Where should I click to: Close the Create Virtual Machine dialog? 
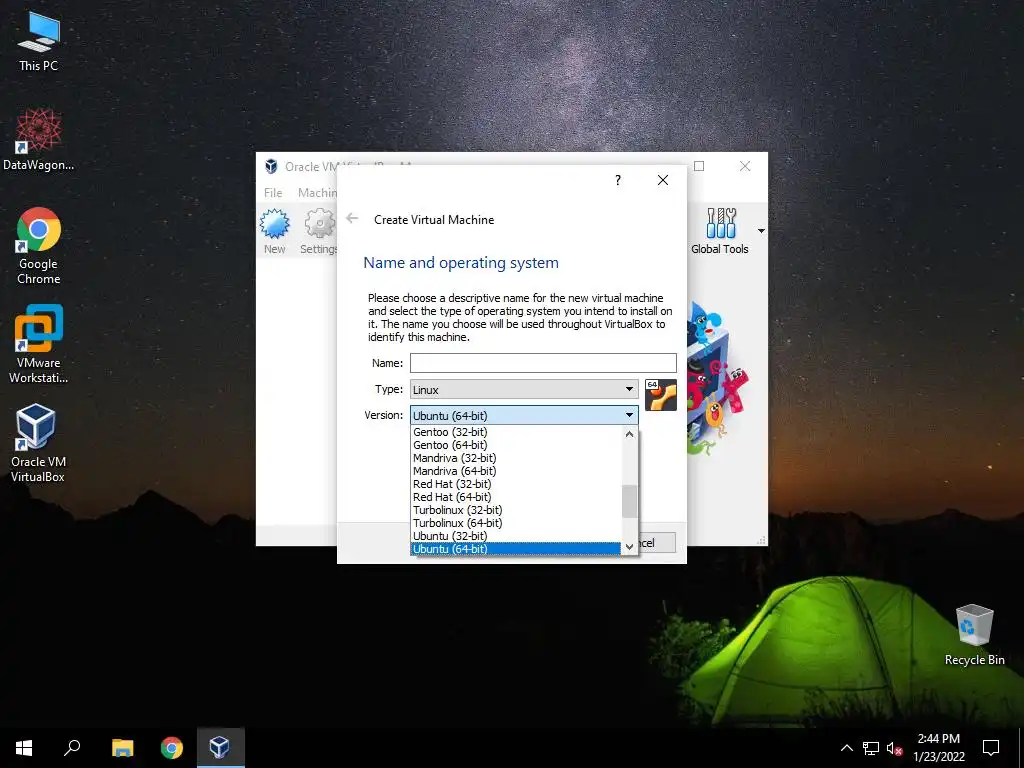(663, 180)
